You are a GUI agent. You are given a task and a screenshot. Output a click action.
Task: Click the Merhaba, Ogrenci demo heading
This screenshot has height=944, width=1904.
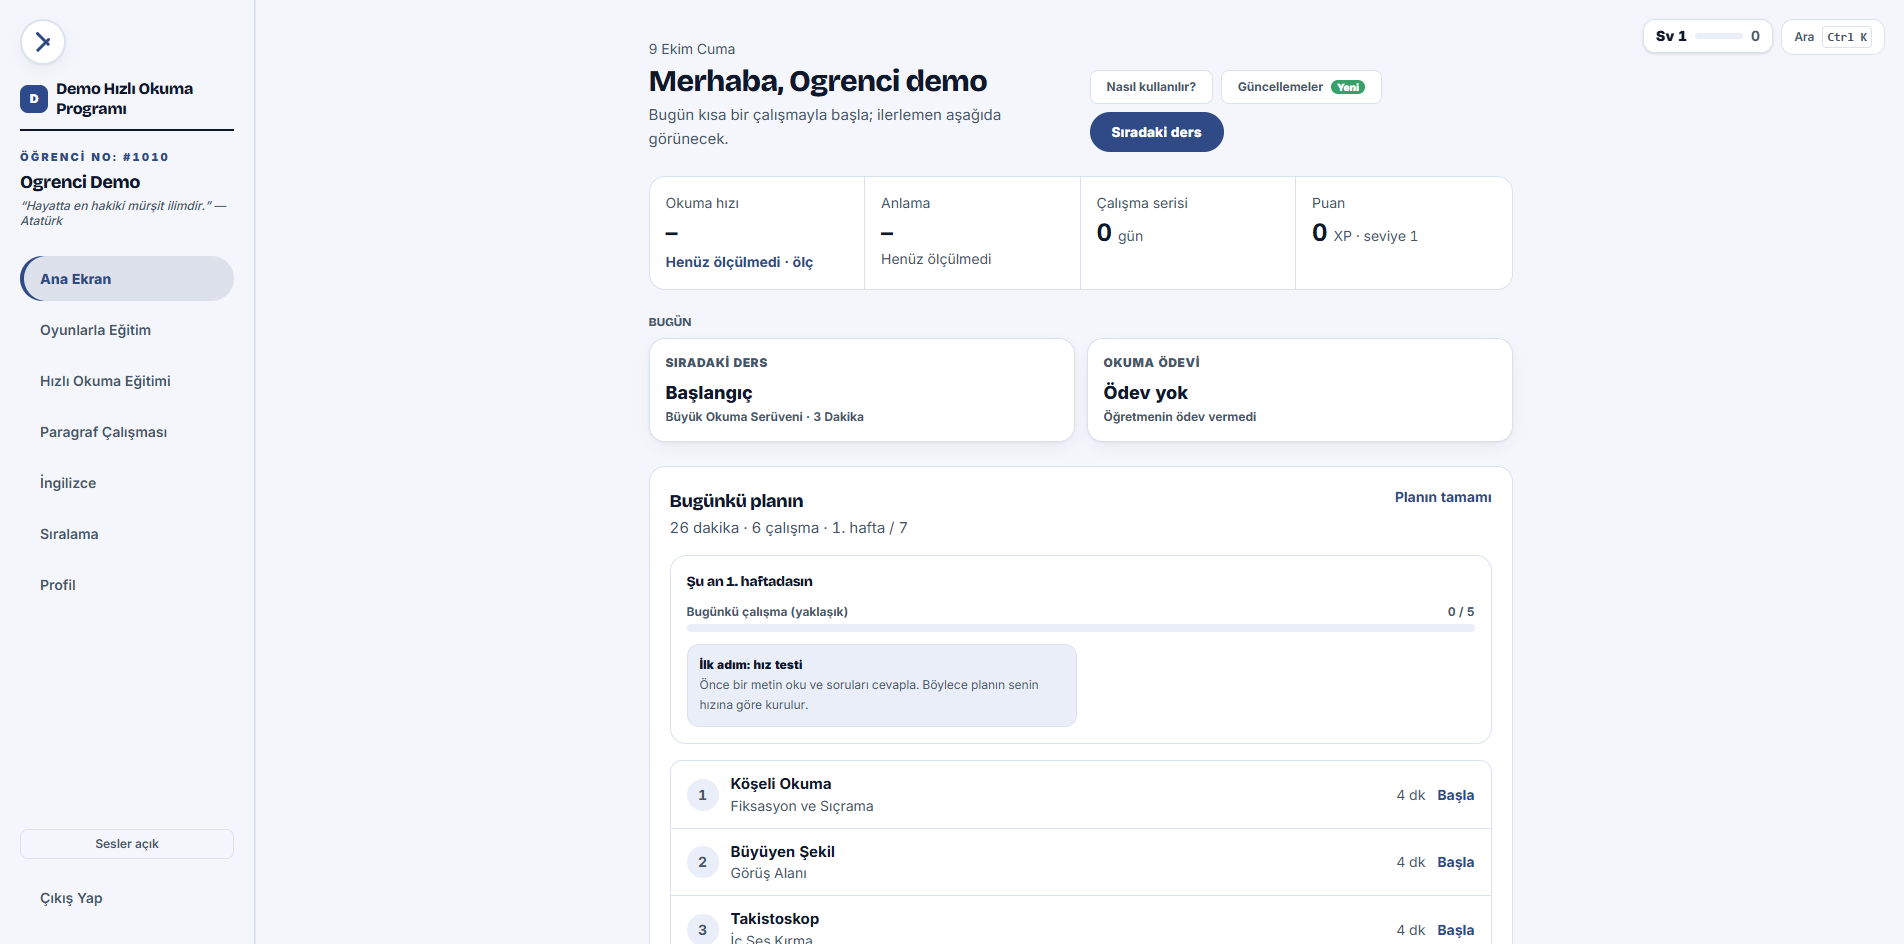click(x=817, y=81)
